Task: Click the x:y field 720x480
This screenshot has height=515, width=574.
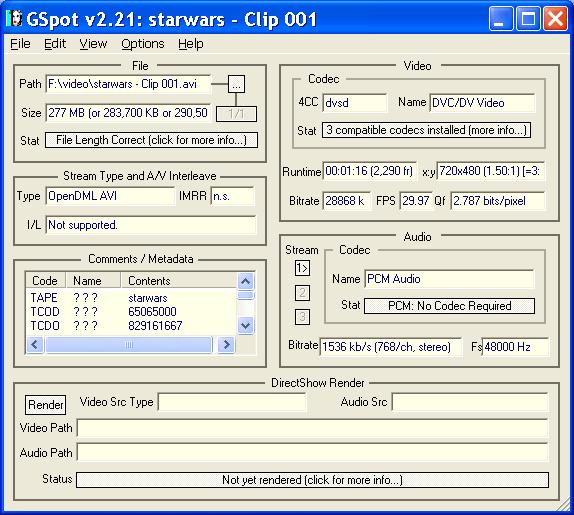Action: coord(491,171)
